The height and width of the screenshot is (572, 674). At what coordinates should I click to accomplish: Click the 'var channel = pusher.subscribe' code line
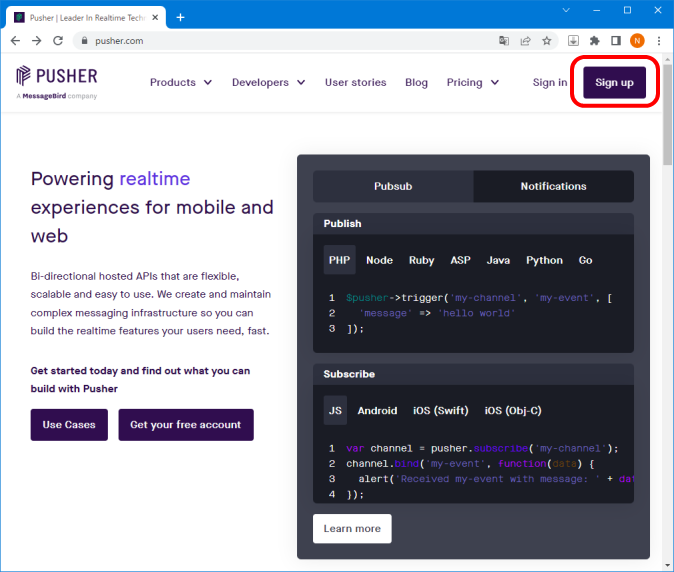coord(482,448)
